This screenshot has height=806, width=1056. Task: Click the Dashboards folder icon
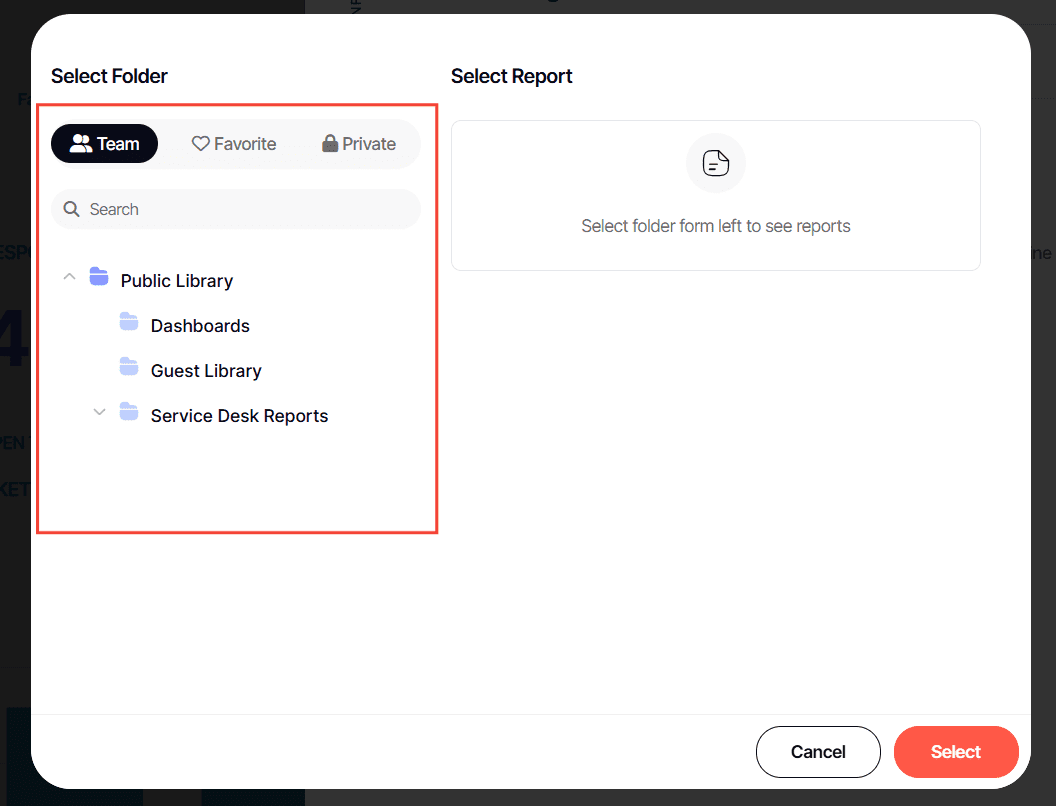click(129, 322)
